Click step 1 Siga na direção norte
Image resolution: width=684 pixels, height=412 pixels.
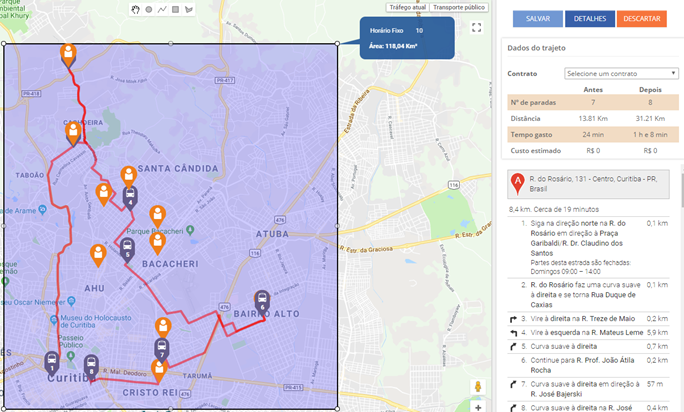[x=588, y=247]
